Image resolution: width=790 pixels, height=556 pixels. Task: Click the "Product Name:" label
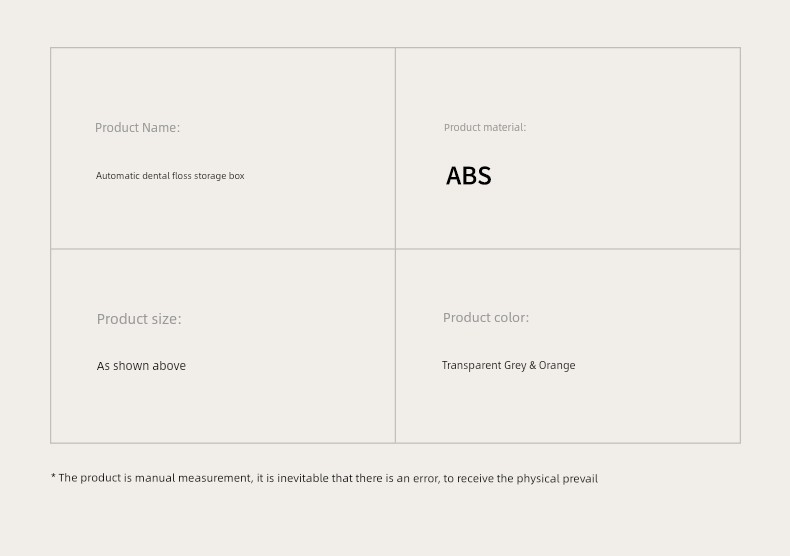[x=137, y=127]
